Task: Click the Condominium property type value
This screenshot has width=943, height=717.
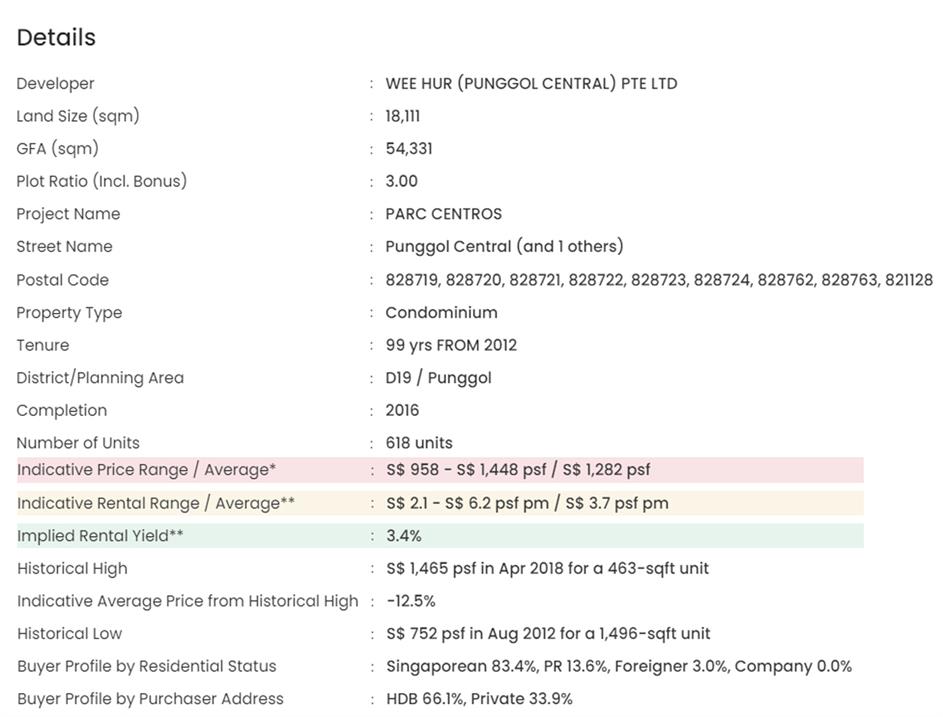Action: 441,312
